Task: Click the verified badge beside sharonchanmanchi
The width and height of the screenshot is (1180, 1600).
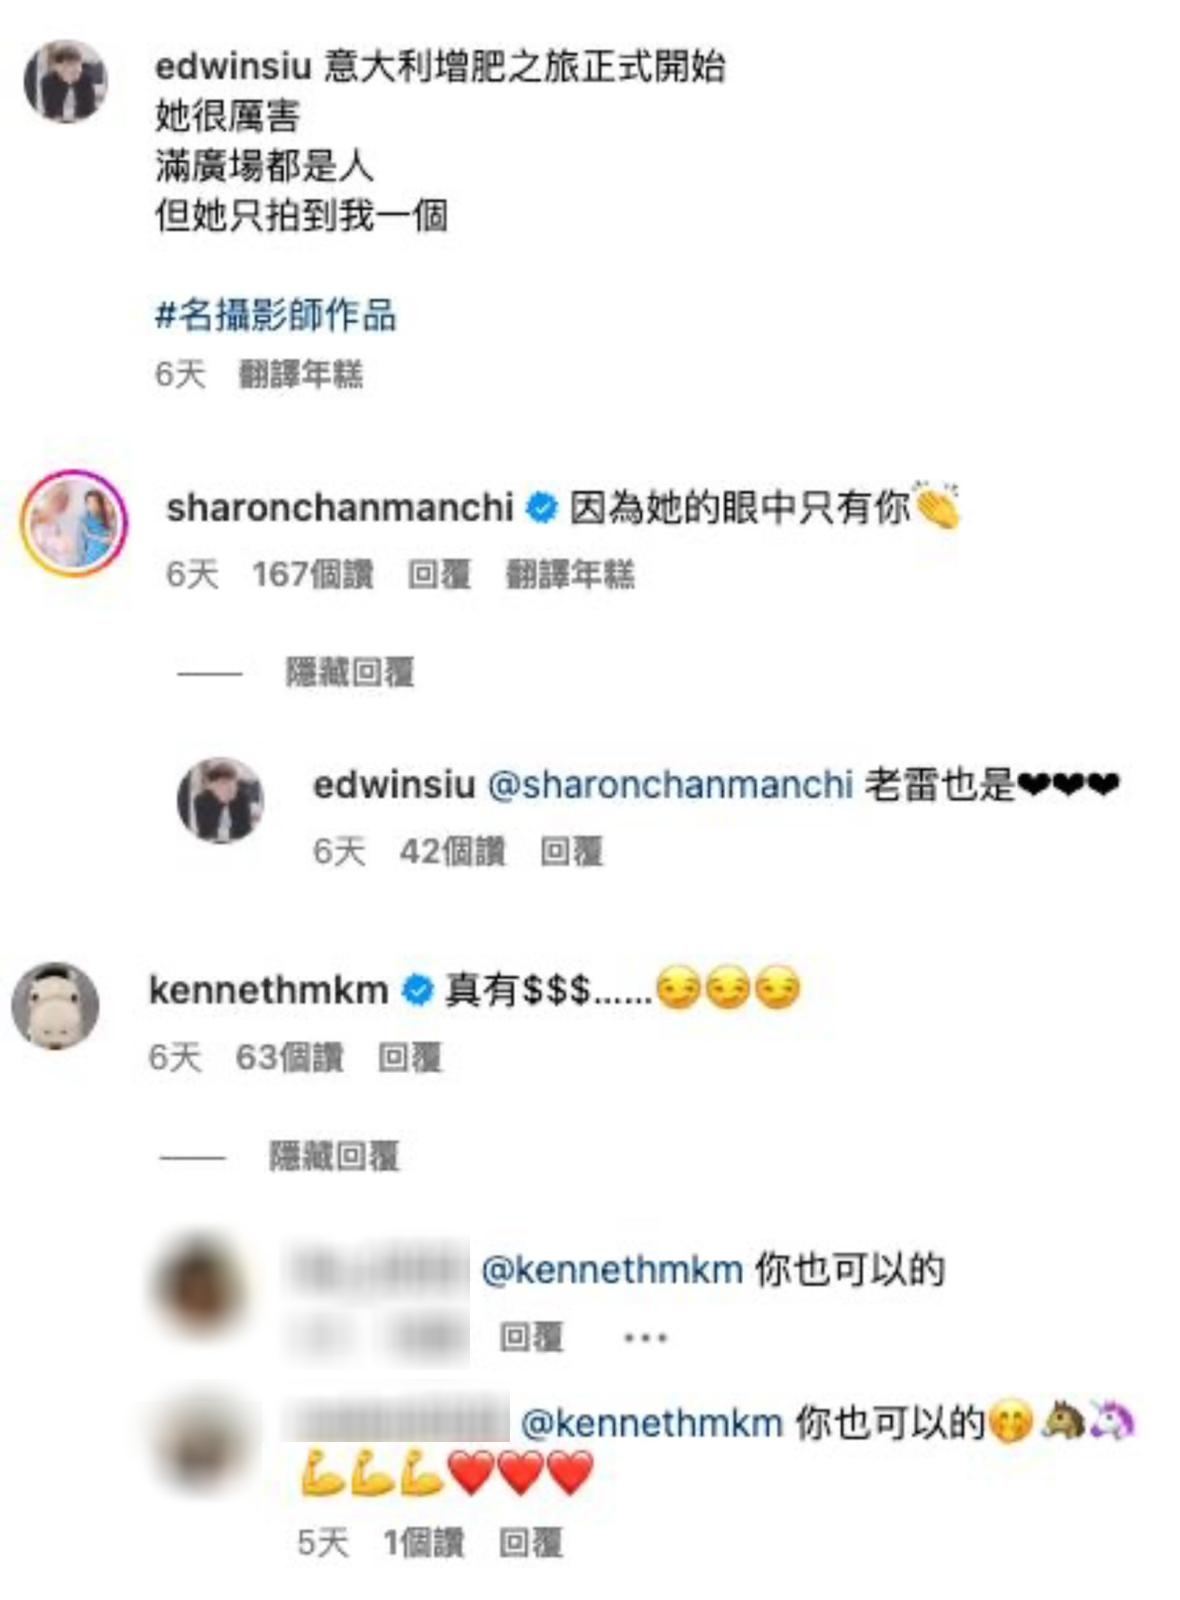Action: point(542,508)
